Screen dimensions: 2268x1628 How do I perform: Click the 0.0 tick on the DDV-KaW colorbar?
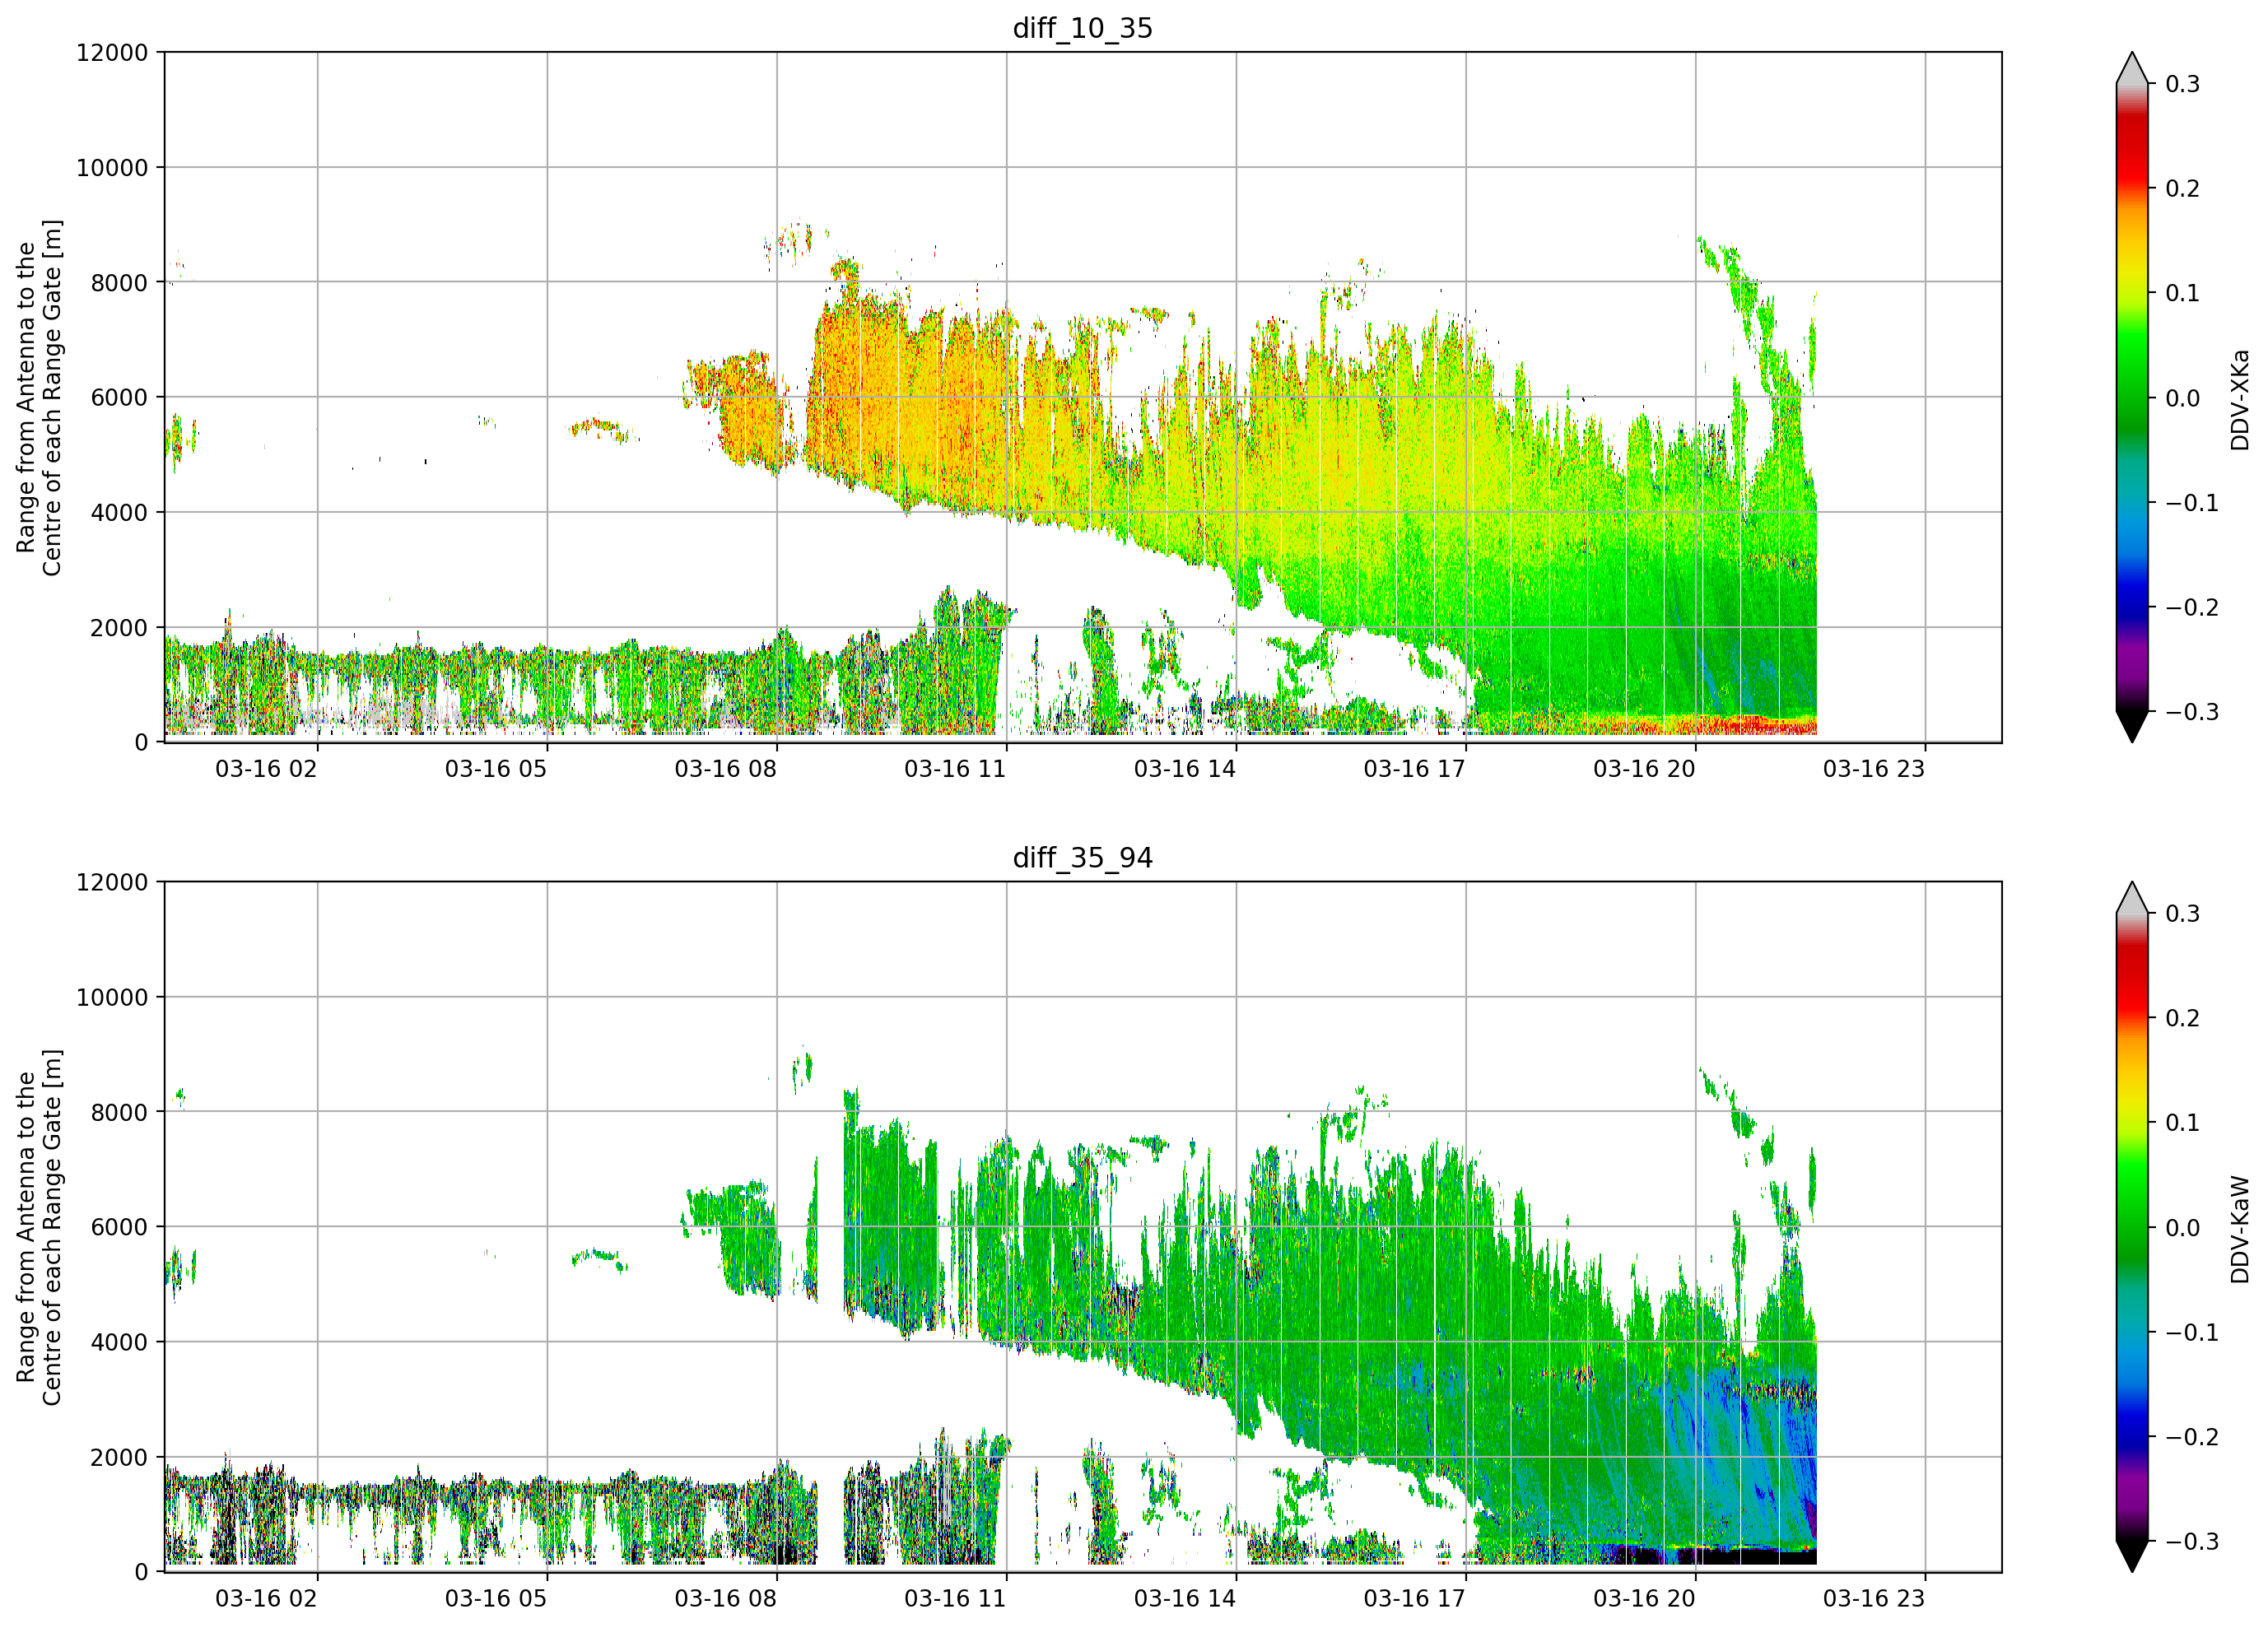pos(2183,1228)
